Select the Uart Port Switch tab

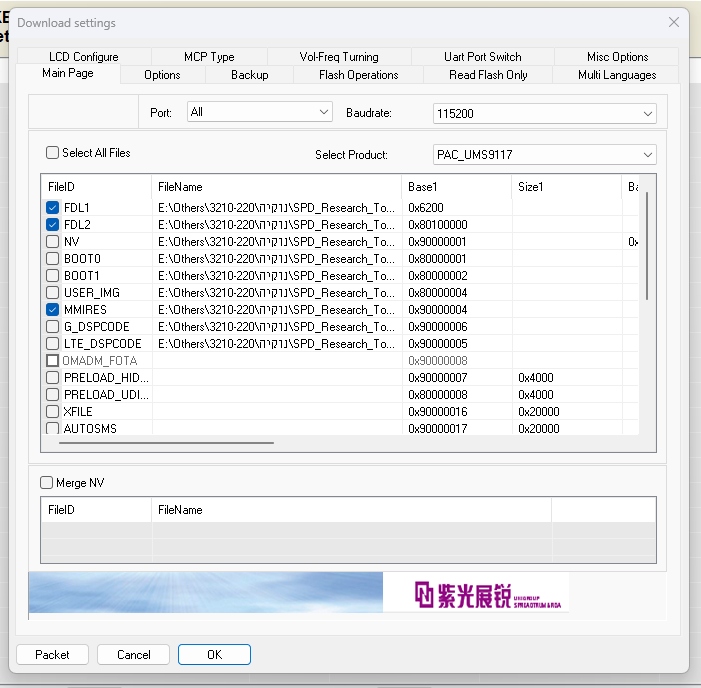(x=482, y=57)
